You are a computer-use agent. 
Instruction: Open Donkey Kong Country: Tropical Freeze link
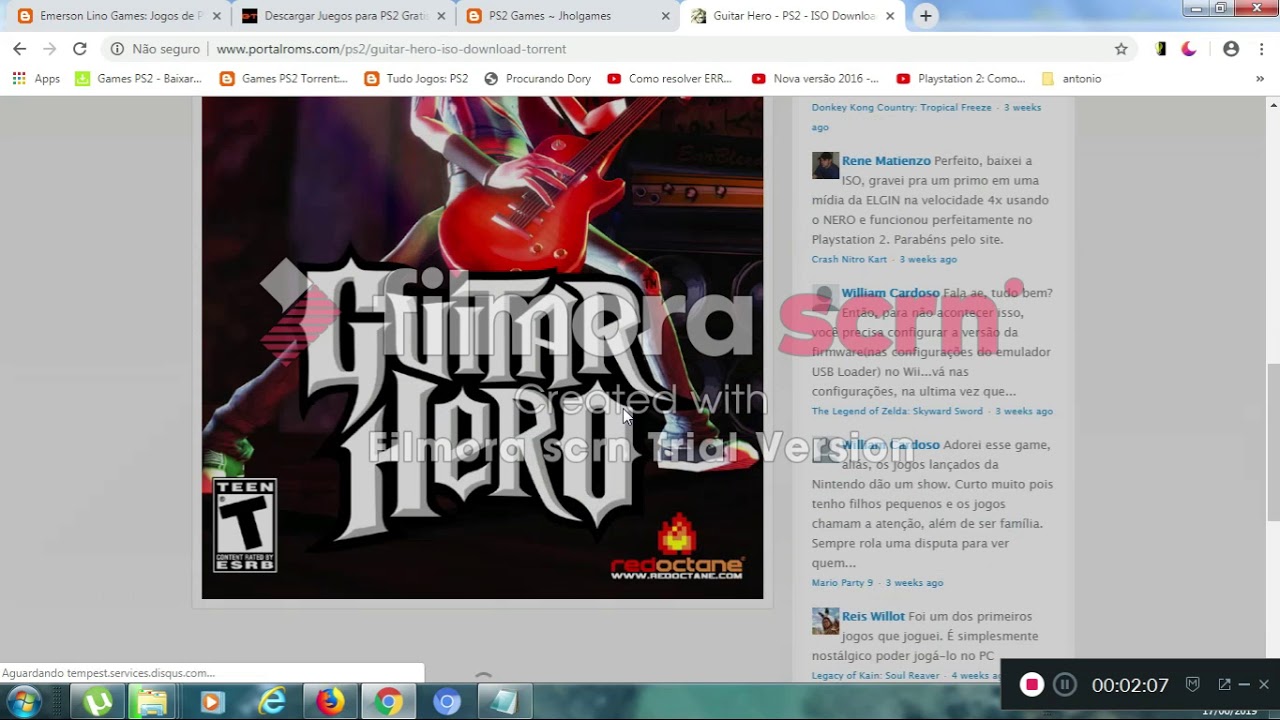(901, 107)
